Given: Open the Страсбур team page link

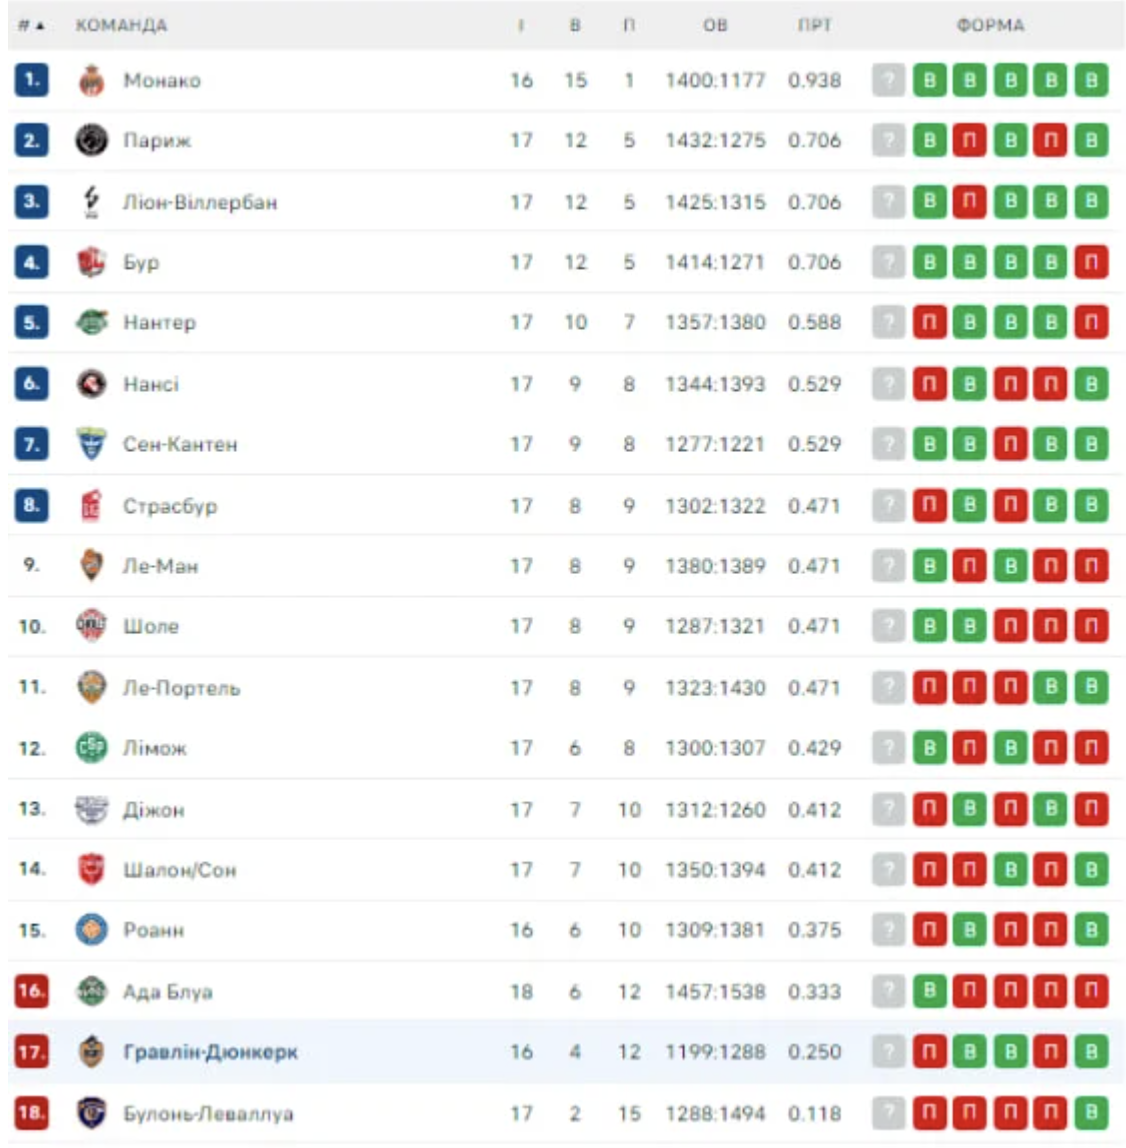Looking at the screenshot, I should point(169,506).
